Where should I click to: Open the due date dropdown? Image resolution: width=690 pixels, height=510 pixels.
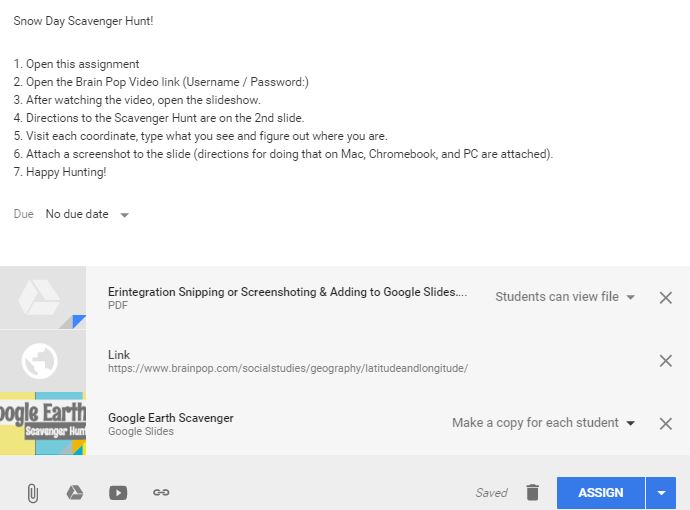(x=87, y=214)
